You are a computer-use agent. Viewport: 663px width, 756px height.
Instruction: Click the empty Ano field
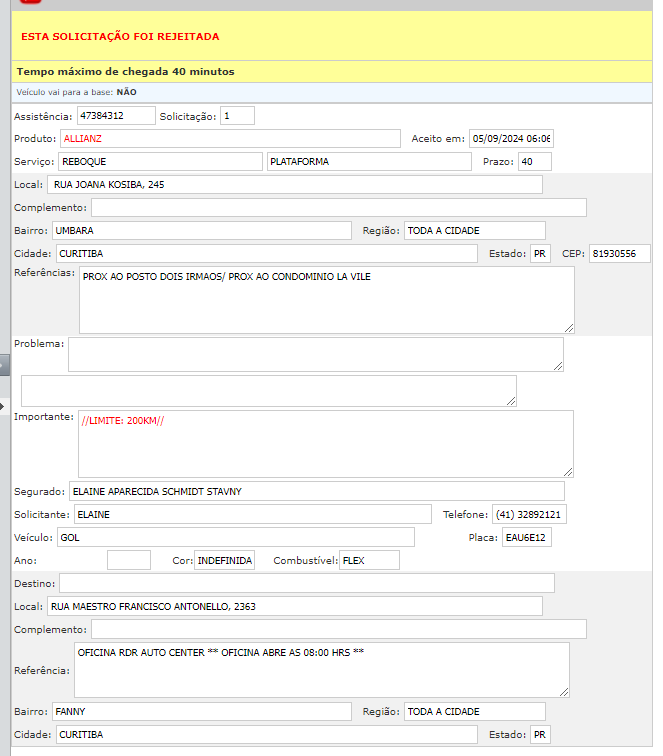(129, 560)
